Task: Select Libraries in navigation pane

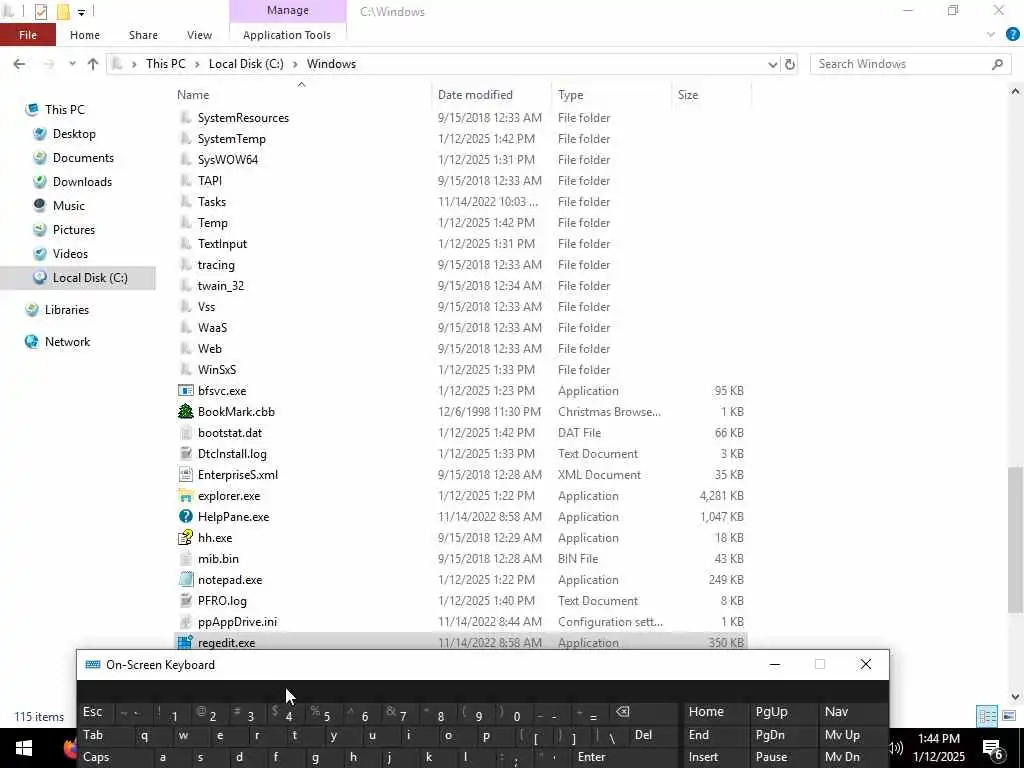Action: click(67, 310)
